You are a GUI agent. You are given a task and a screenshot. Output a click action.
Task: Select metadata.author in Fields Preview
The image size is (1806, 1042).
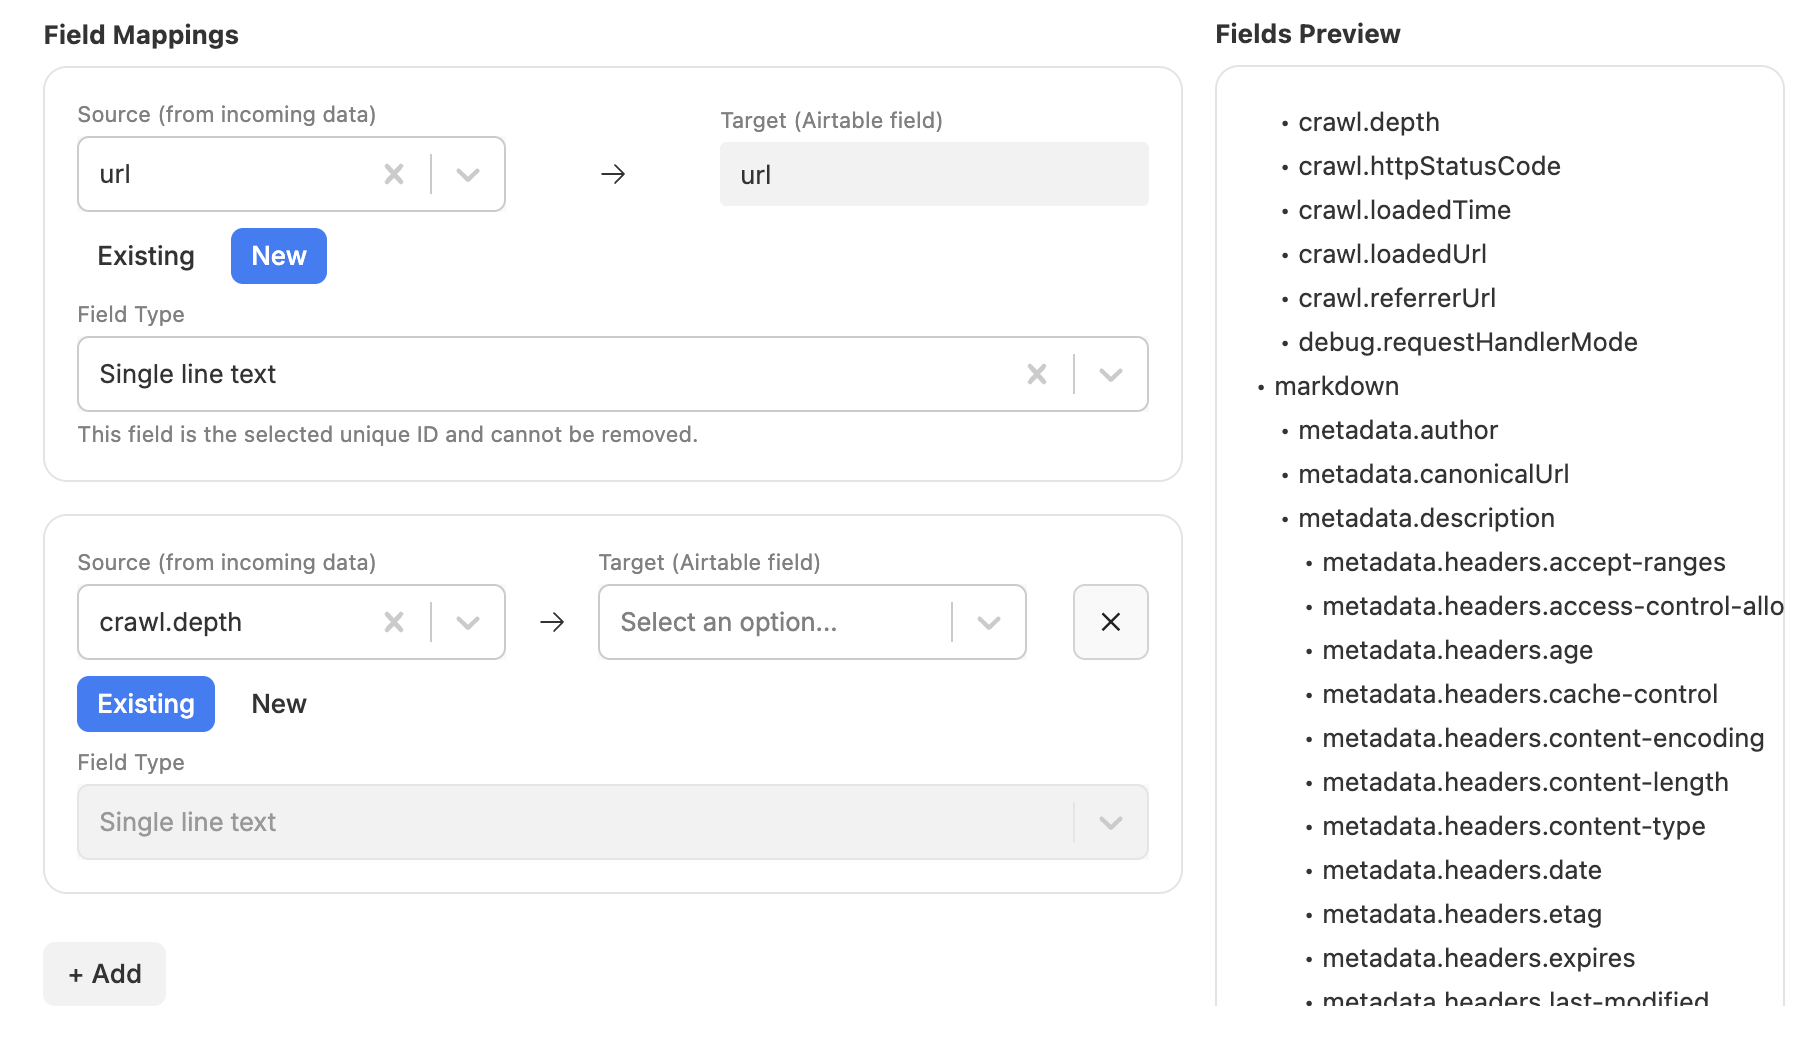pyautogui.click(x=1398, y=430)
